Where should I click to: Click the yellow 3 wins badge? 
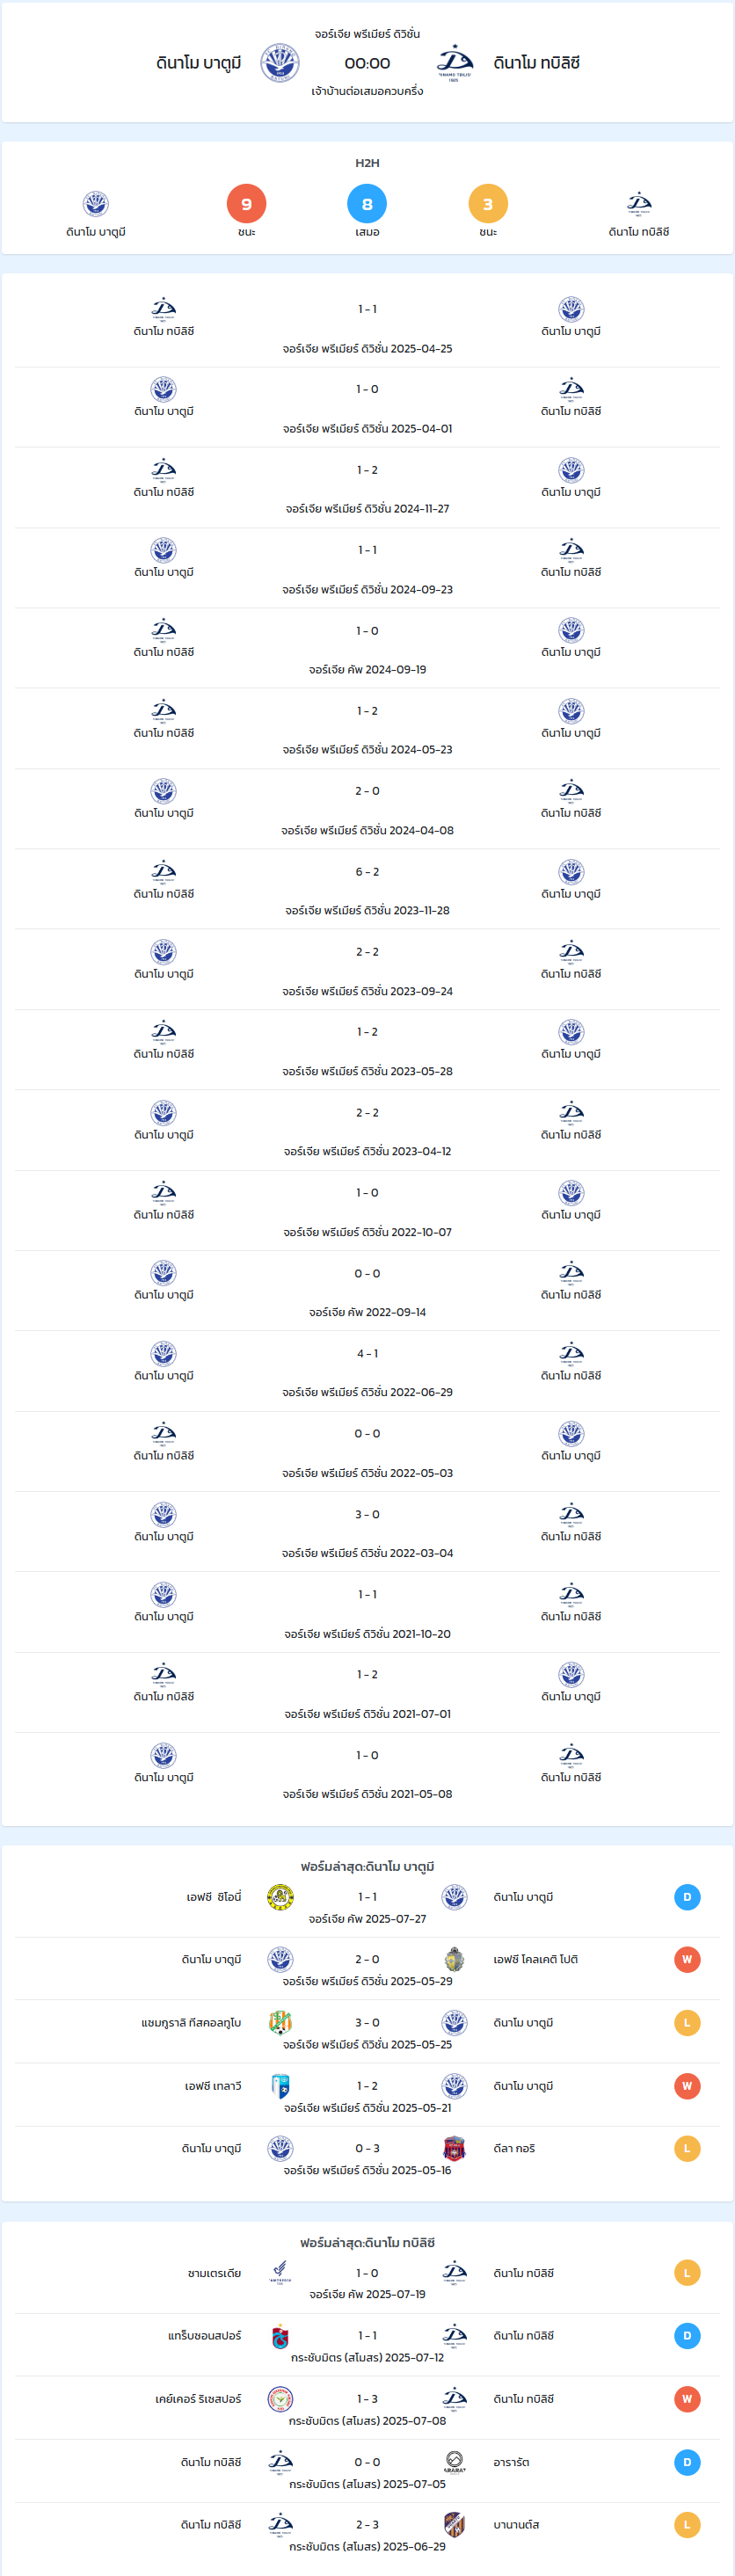[488, 204]
